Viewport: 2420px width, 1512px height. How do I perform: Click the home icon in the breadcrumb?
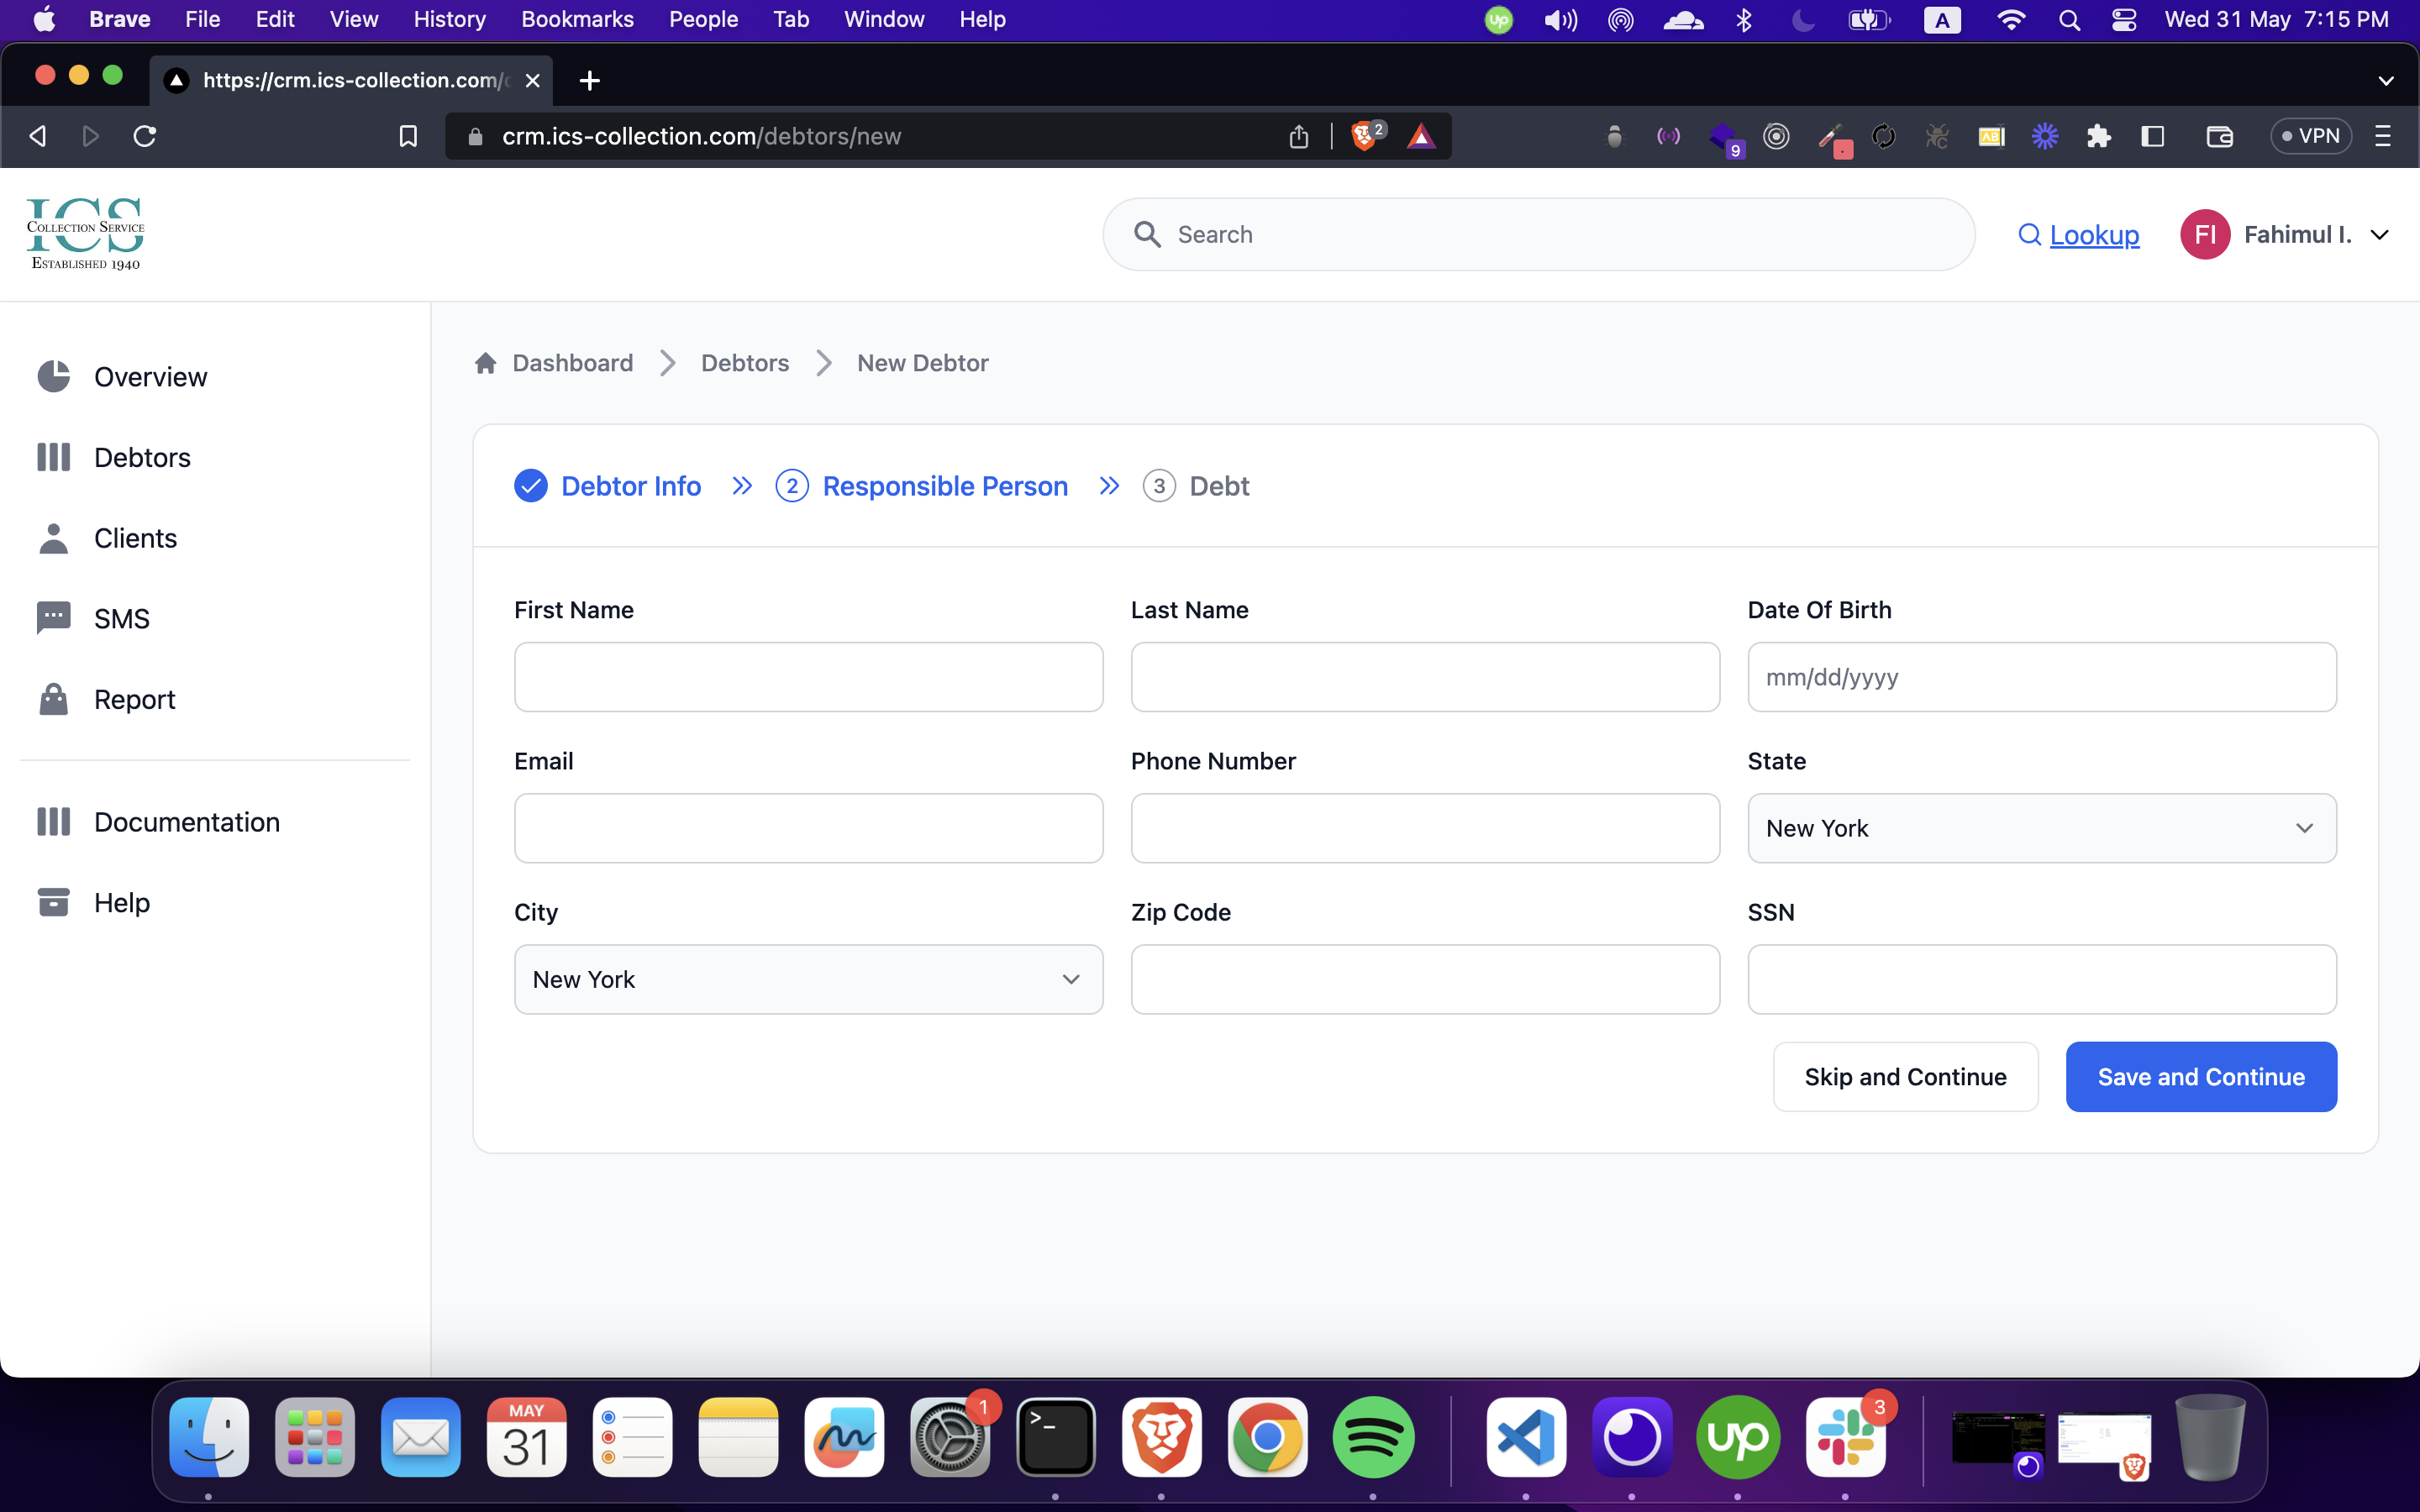pyautogui.click(x=486, y=363)
